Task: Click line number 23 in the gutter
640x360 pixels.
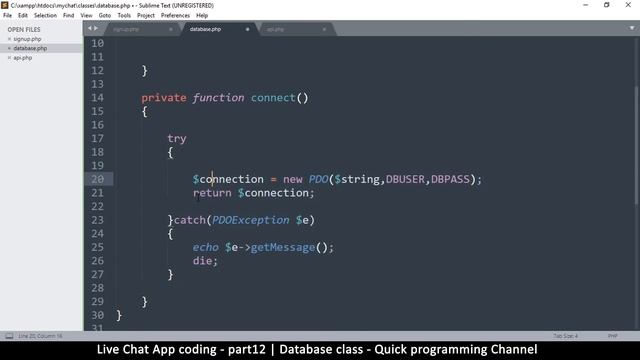Action: click(97, 220)
